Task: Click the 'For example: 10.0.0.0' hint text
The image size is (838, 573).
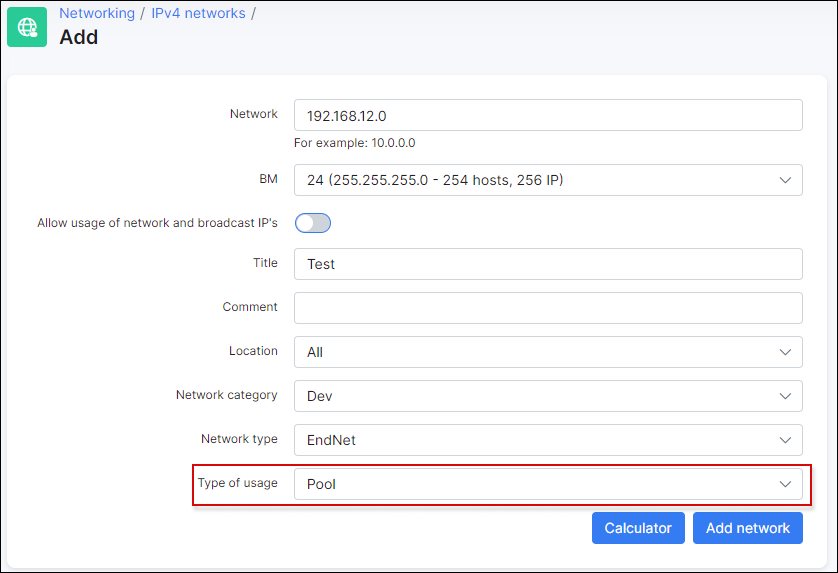Action: coord(354,143)
